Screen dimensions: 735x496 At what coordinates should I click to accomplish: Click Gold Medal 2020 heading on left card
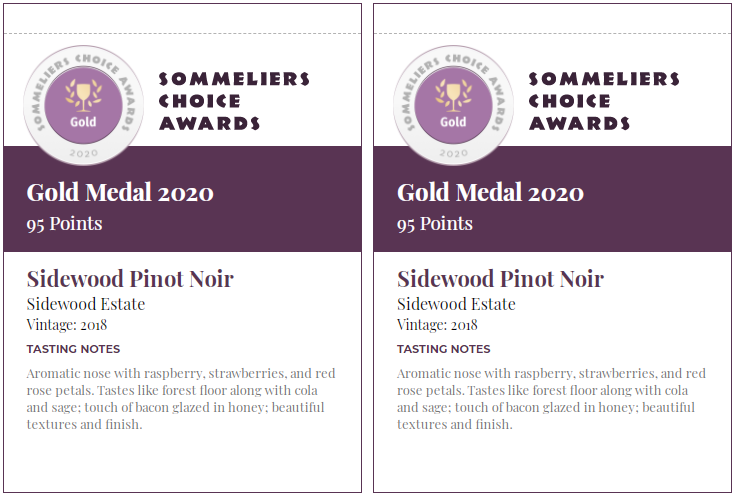coord(120,192)
